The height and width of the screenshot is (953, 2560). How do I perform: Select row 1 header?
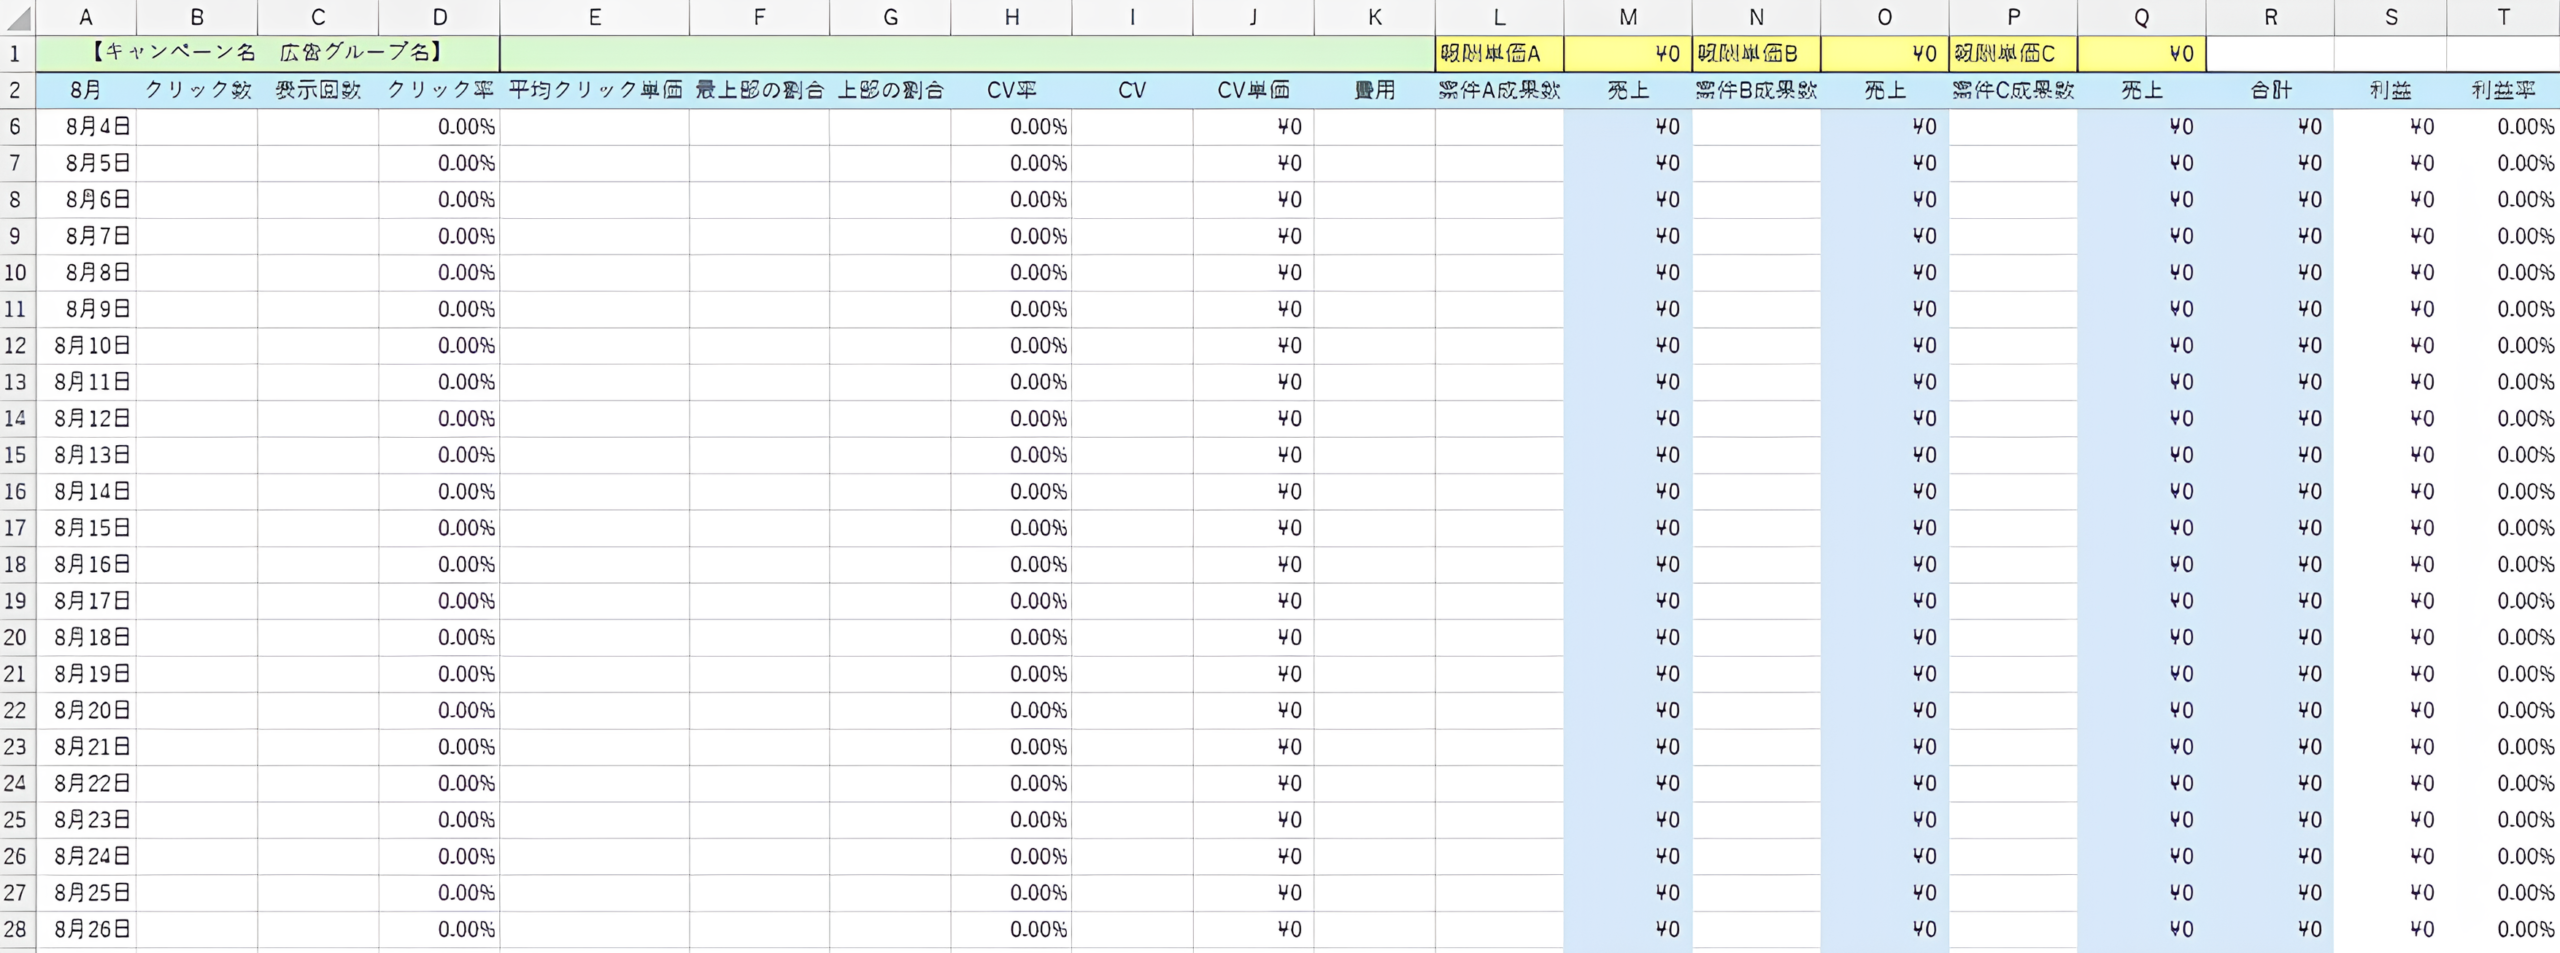point(16,54)
